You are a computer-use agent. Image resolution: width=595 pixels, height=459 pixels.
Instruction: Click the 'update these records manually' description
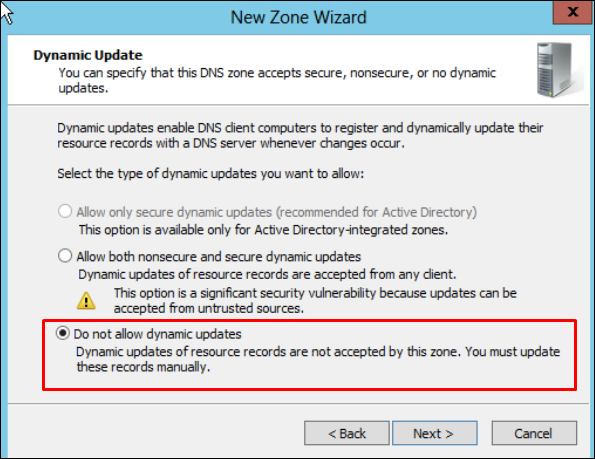click(318, 359)
